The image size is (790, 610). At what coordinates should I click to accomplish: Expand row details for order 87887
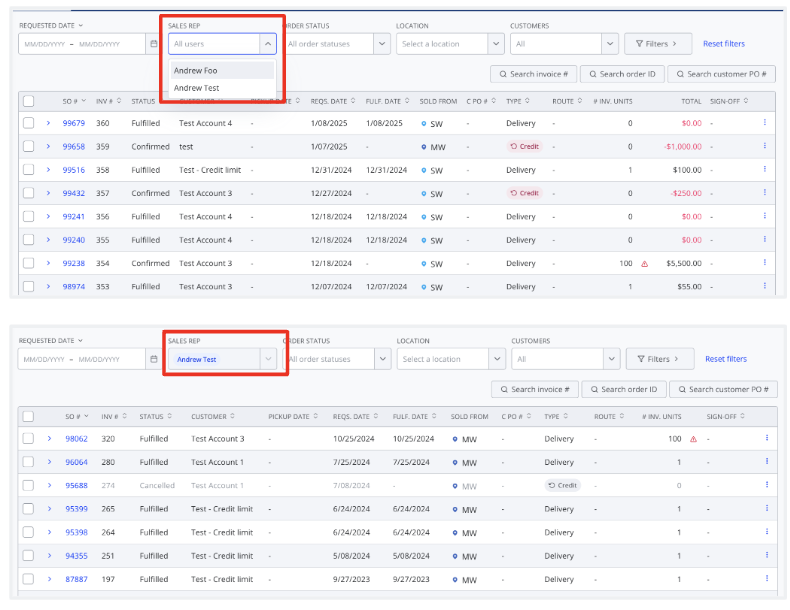click(49, 579)
